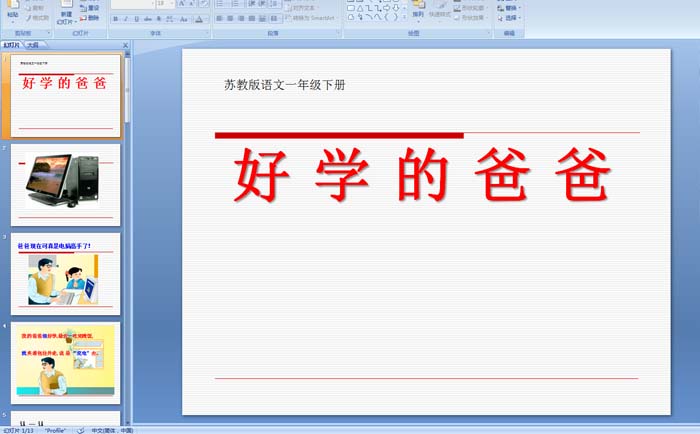
Task: Click the Format Painter (格式刷) button
Action: point(37,18)
